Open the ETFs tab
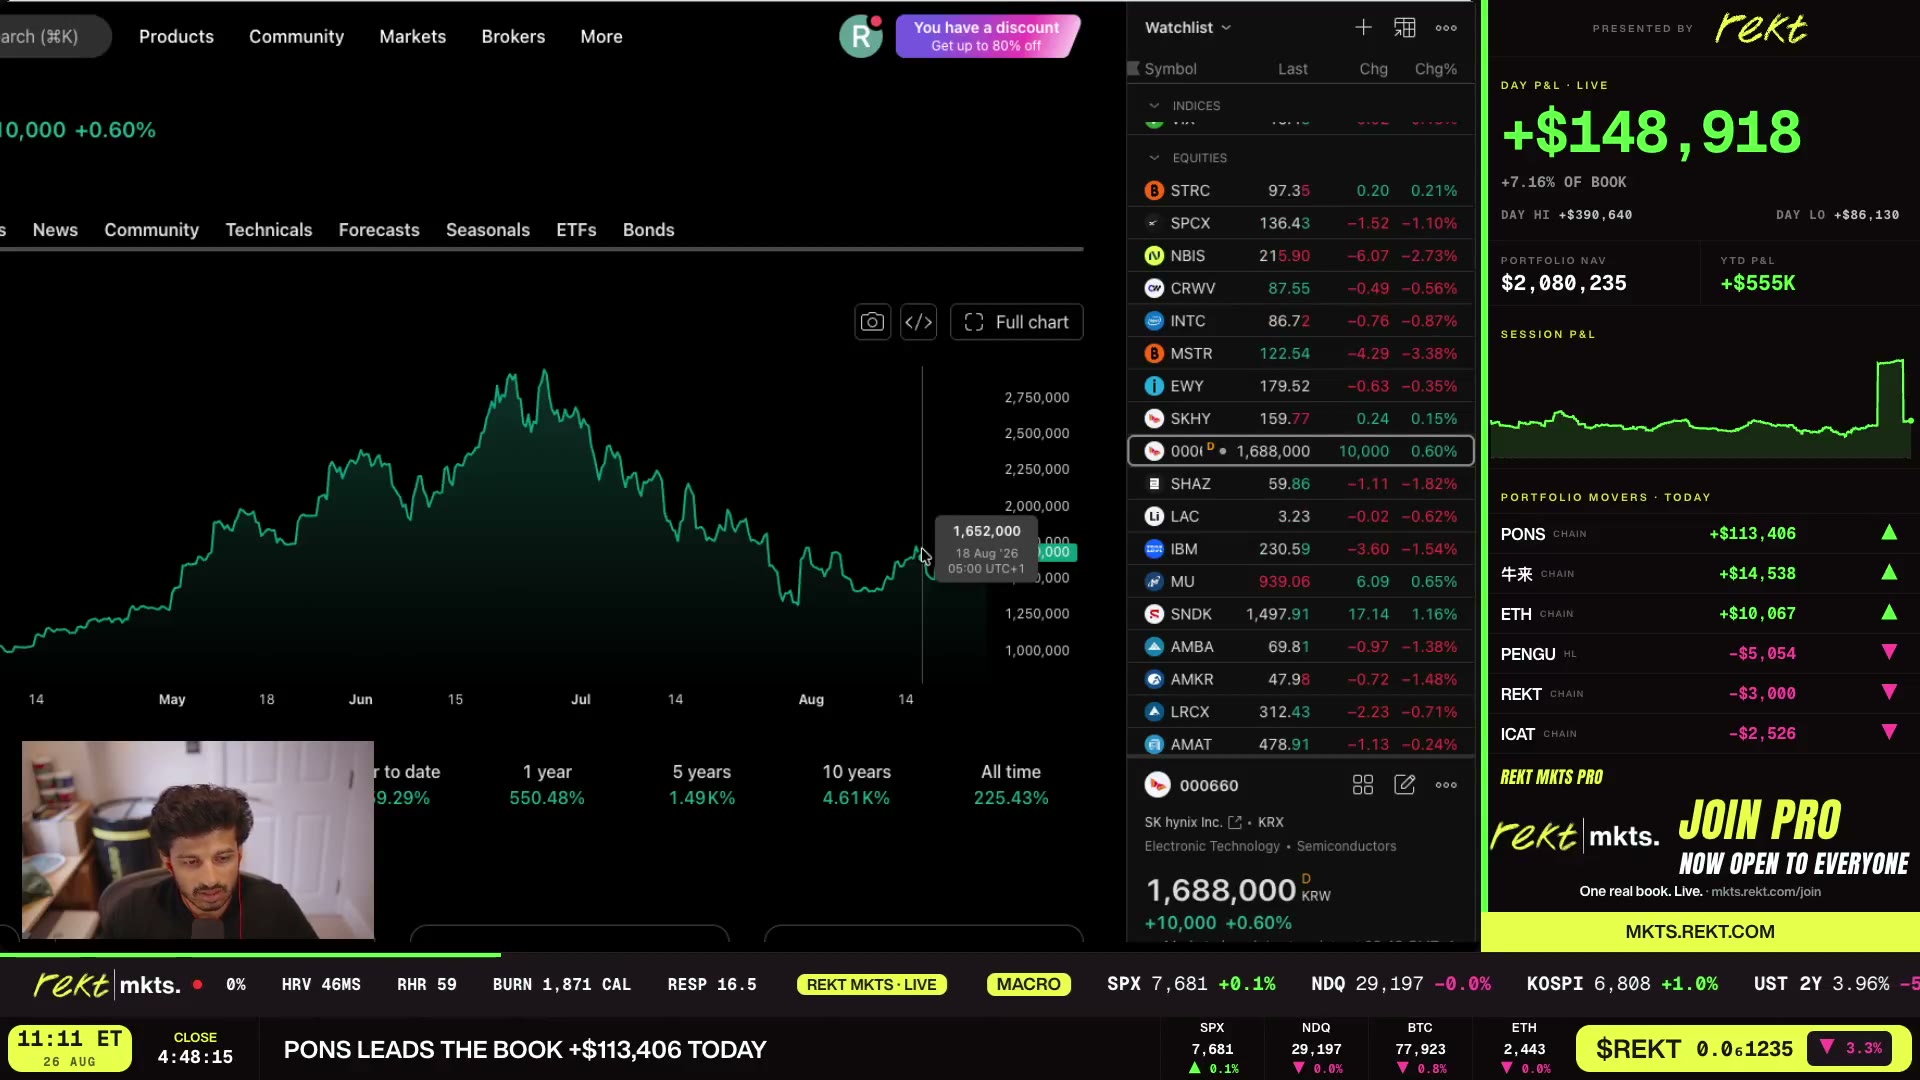This screenshot has height=1080, width=1920. 576,230
